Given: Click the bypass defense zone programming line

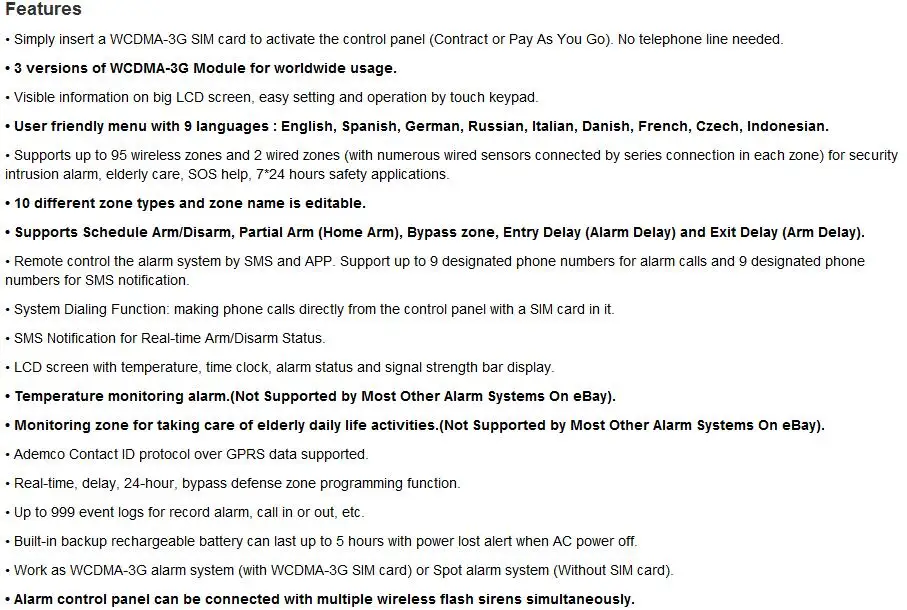Looking at the screenshot, I should [x=233, y=483].
